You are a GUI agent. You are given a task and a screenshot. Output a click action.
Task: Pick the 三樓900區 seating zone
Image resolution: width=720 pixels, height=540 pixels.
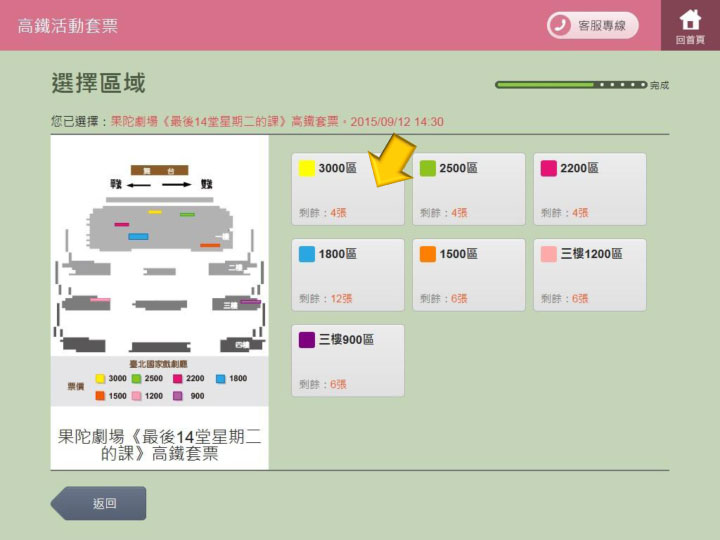[x=348, y=360]
